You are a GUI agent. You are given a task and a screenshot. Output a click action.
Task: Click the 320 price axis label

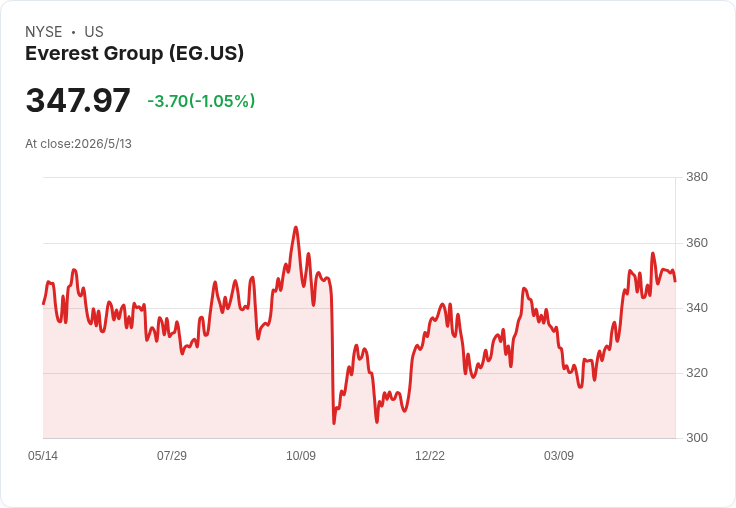(x=697, y=373)
